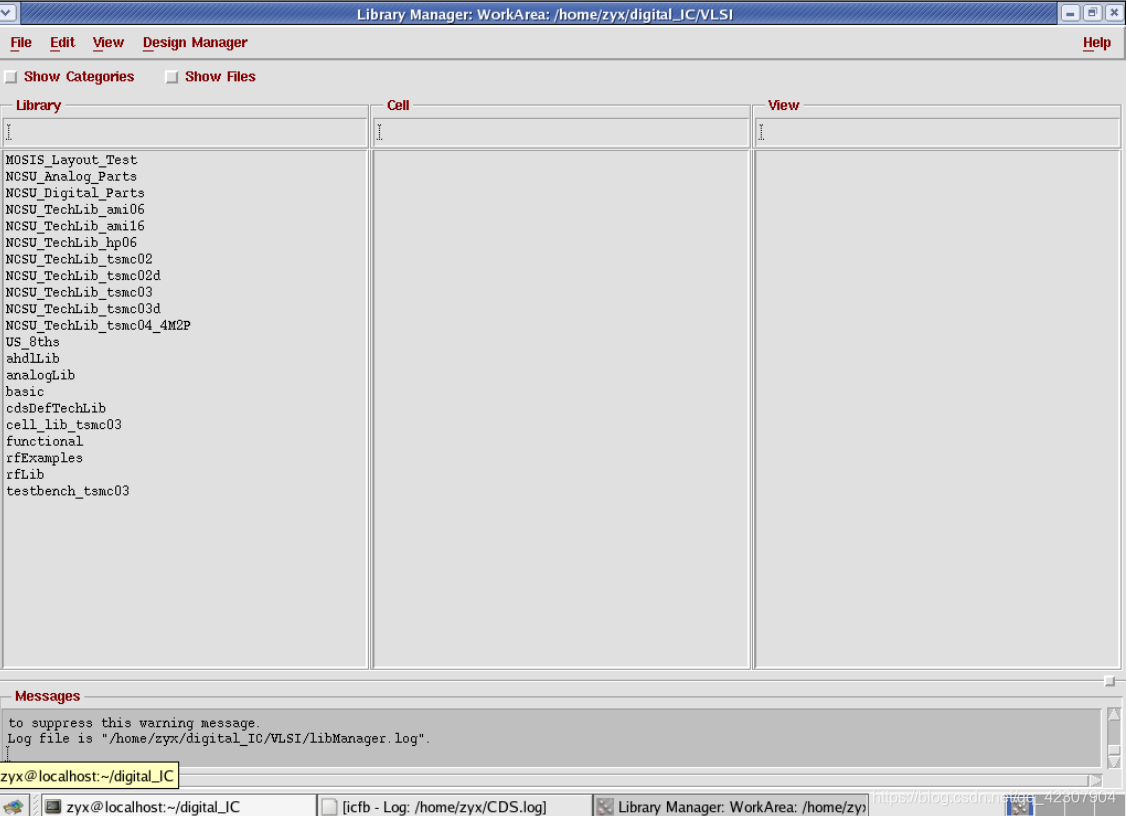Open the Help menu

coord(1096,43)
